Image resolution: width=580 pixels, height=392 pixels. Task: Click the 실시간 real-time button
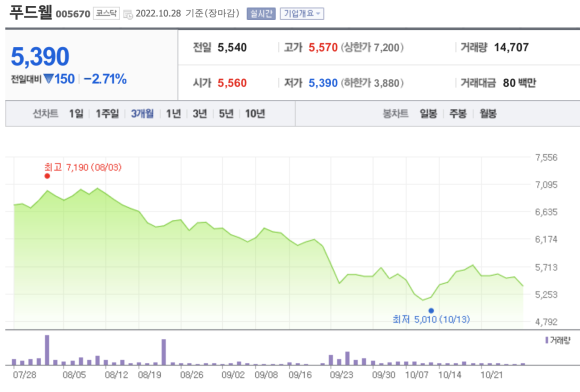click(x=261, y=14)
